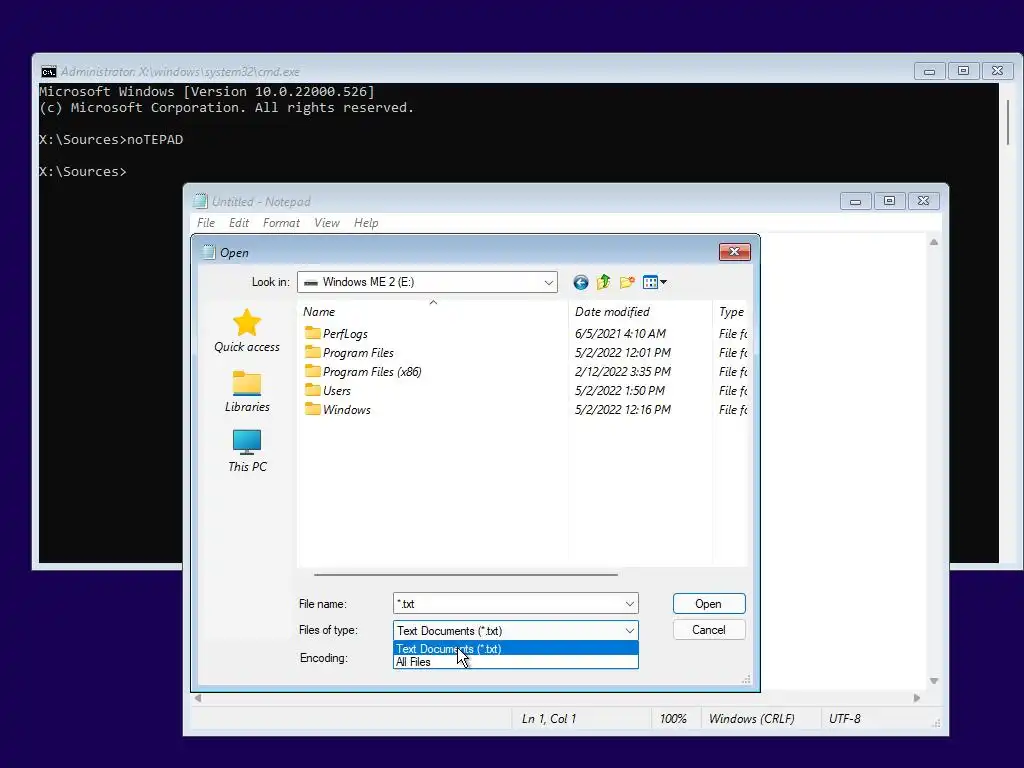
Task: Click Notepad horizontal scrollbar right arrow
Action: (x=917, y=698)
